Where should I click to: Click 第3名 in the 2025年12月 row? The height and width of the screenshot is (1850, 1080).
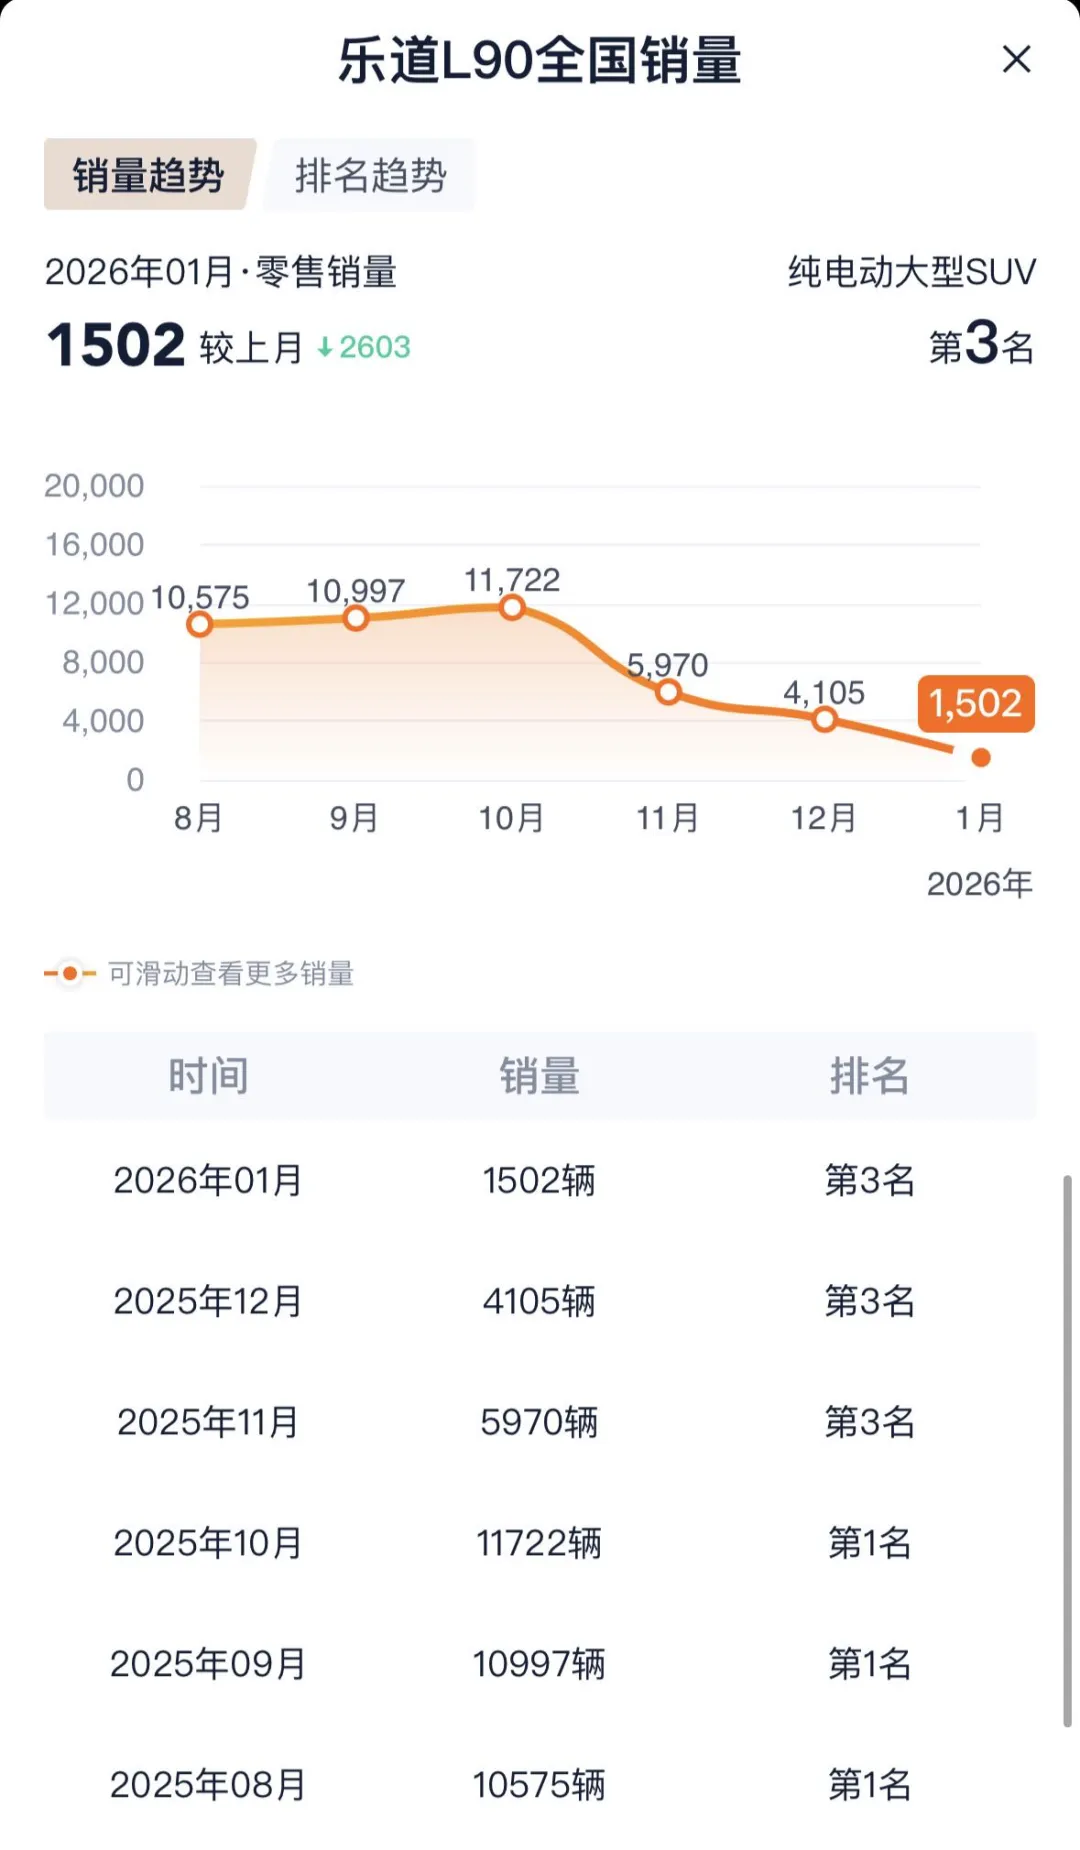870,1301
